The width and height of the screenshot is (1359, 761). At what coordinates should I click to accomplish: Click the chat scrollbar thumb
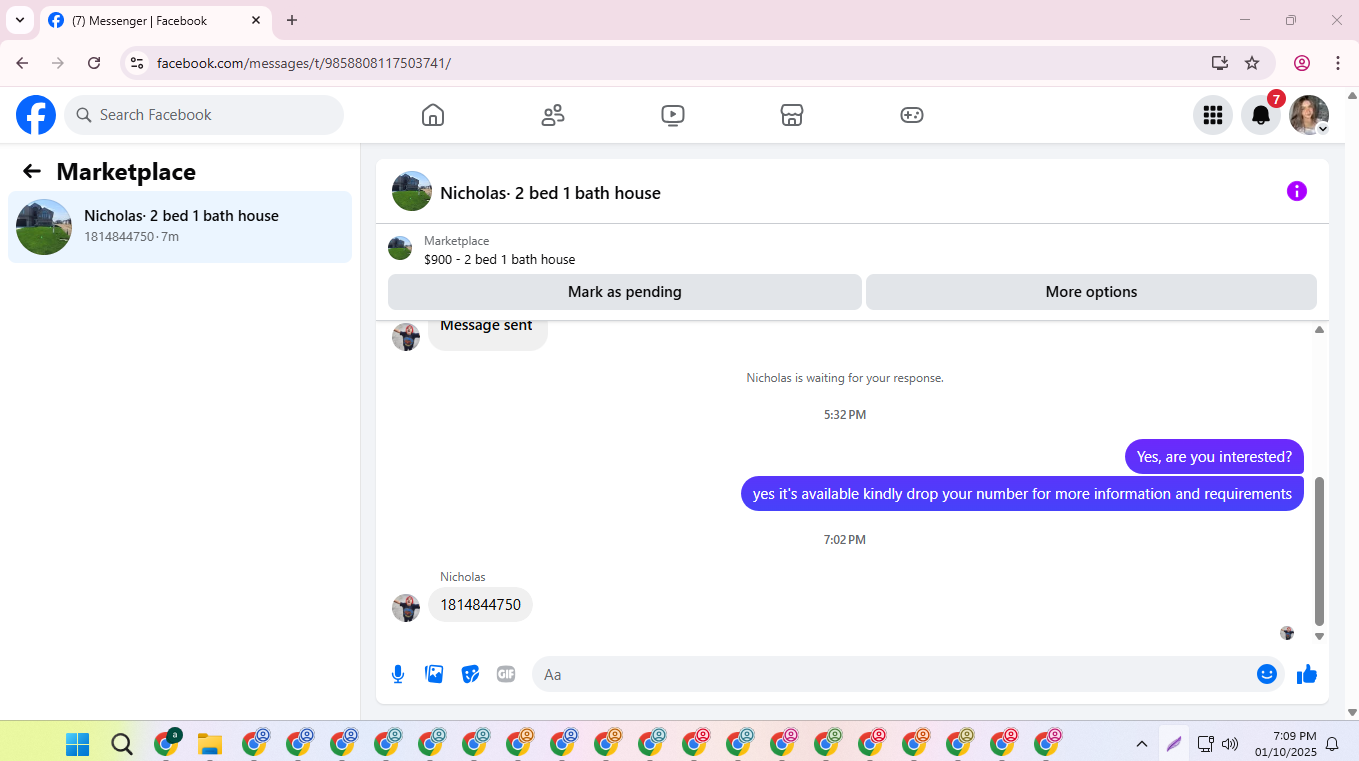point(1319,551)
